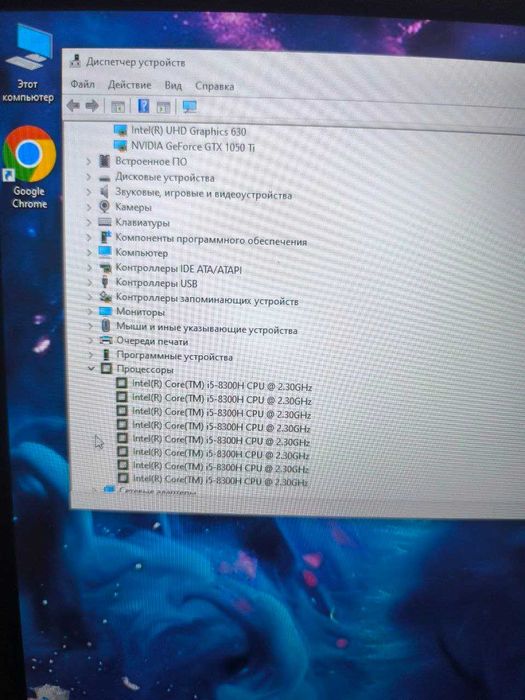Click the Контроллеры USB plug icon
The image size is (525, 700).
[105, 282]
